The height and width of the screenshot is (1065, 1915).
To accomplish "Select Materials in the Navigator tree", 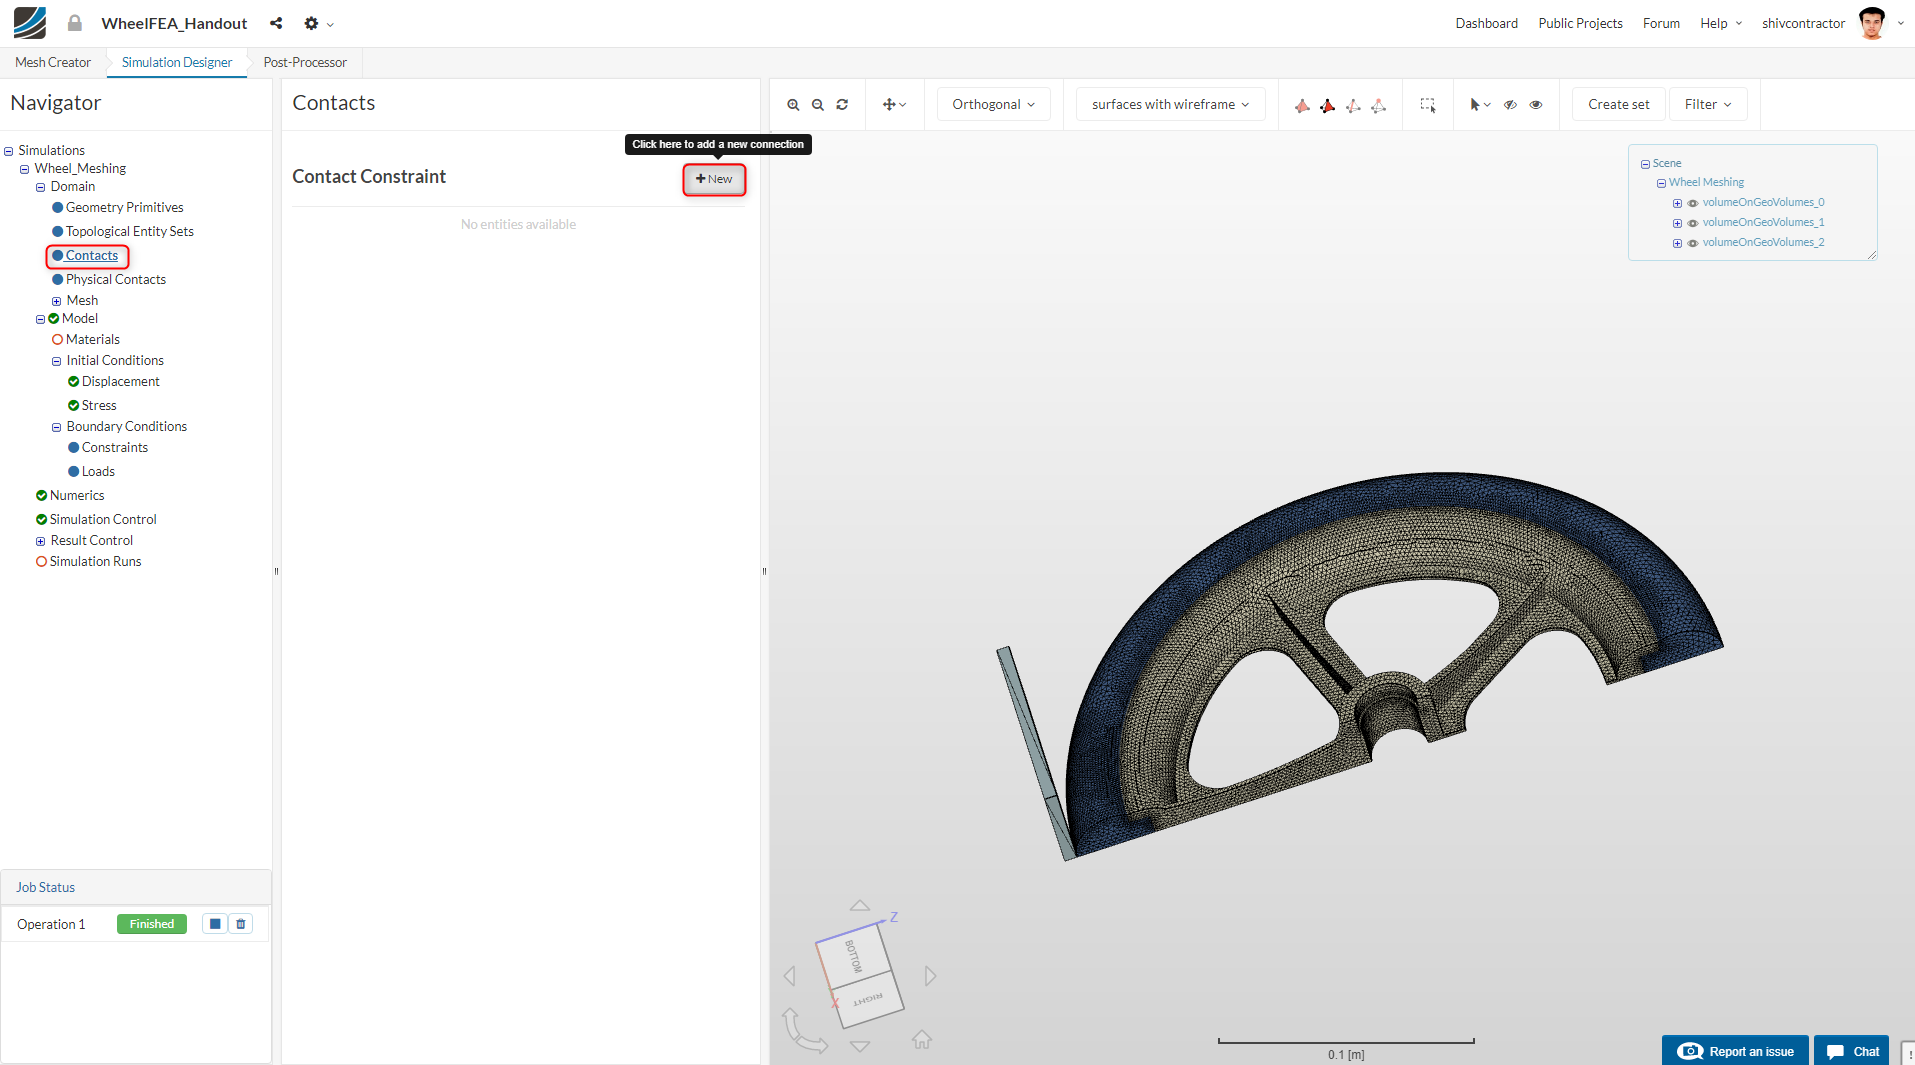I will coord(92,340).
